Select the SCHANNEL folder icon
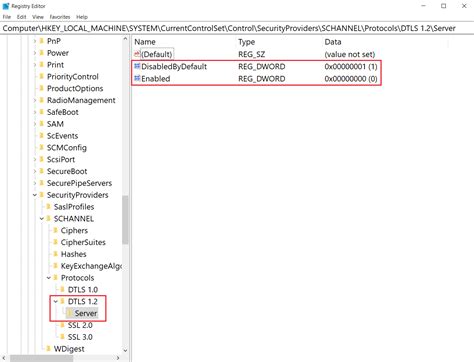 pos(49,218)
